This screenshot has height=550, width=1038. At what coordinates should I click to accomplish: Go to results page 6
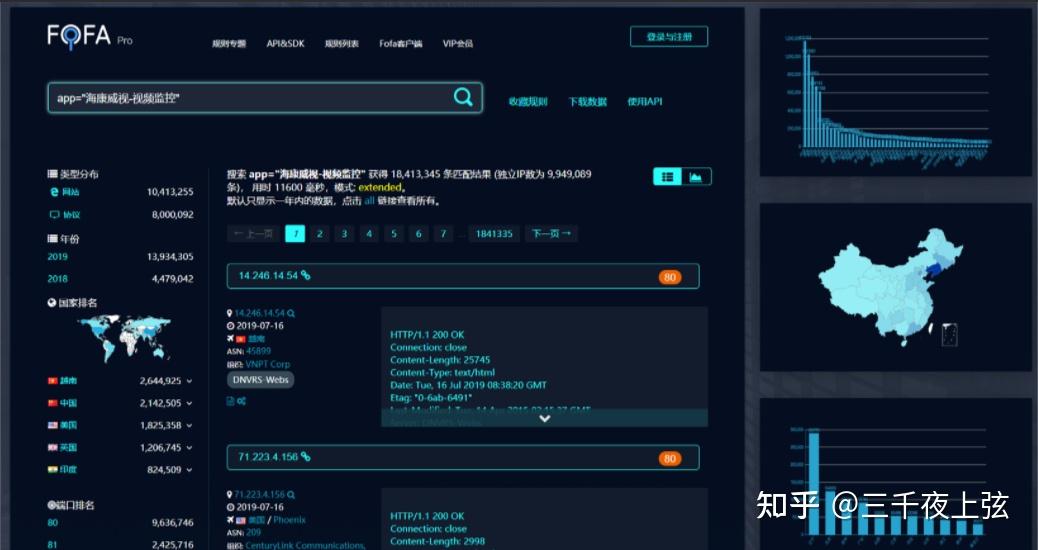(x=418, y=234)
